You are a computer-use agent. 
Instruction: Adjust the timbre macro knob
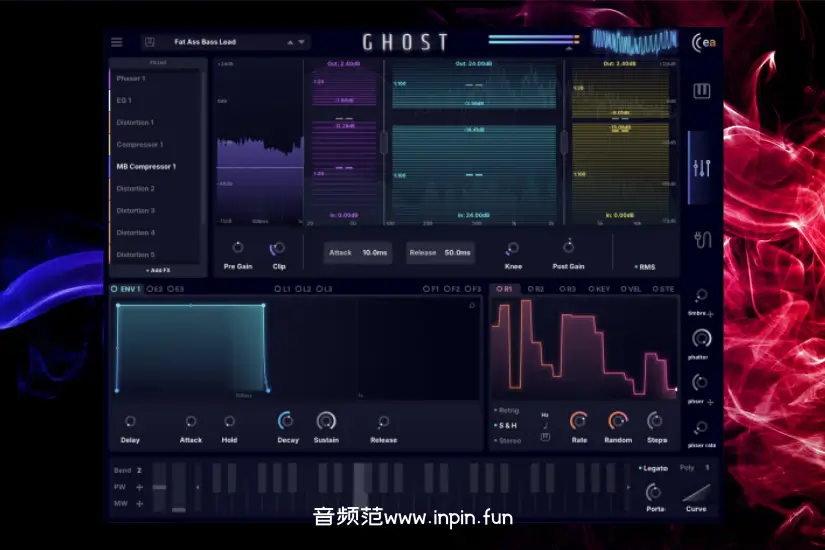(701, 296)
